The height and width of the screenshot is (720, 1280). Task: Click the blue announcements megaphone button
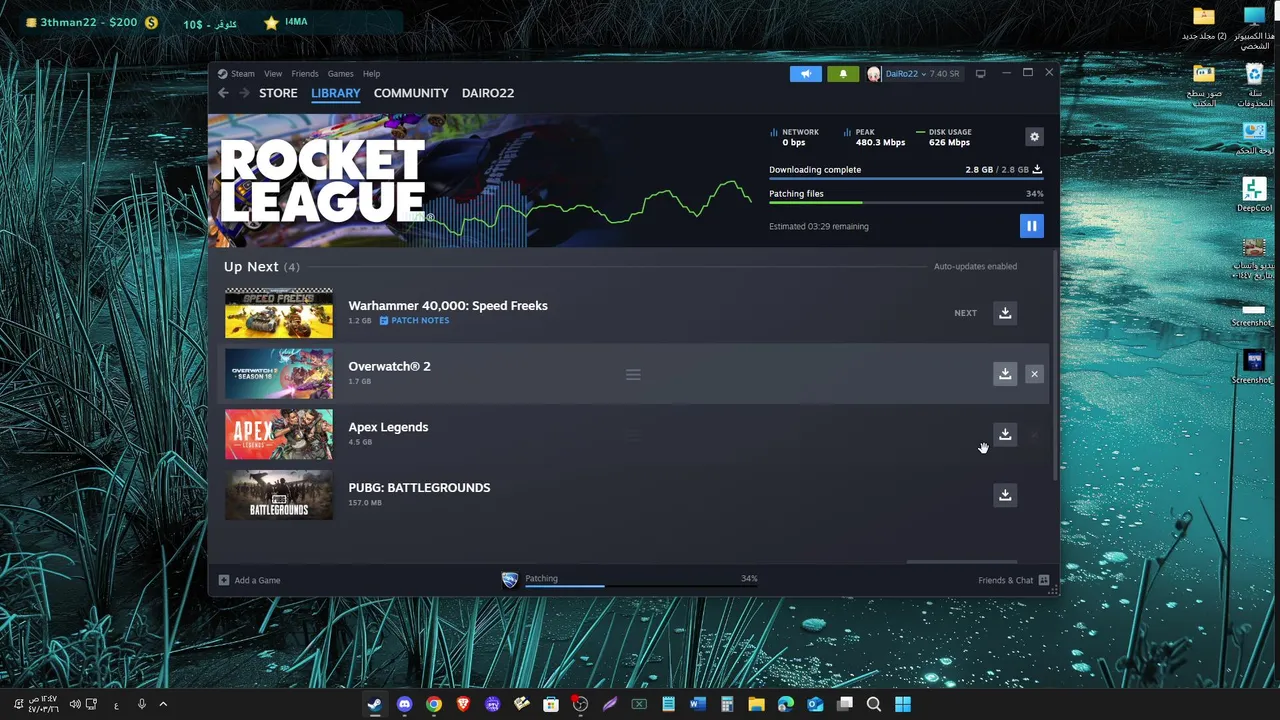coord(805,73)
